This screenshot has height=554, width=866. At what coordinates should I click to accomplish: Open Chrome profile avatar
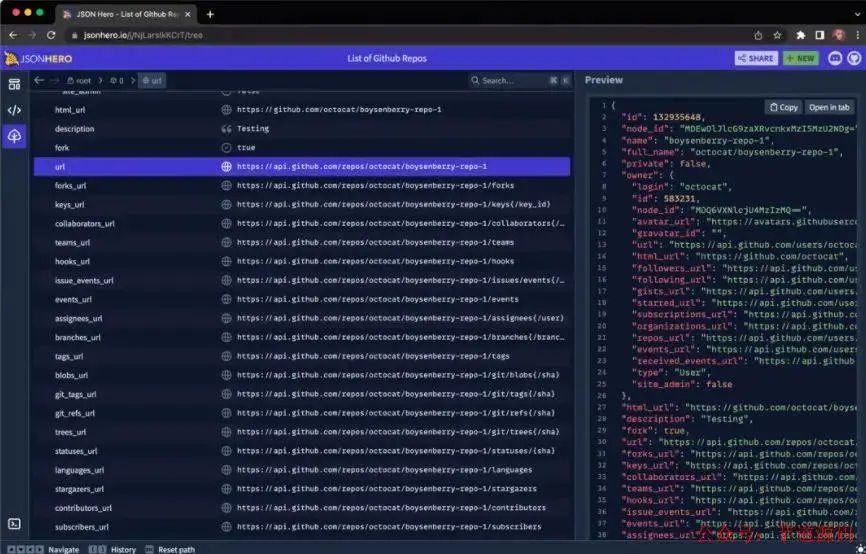839,35
